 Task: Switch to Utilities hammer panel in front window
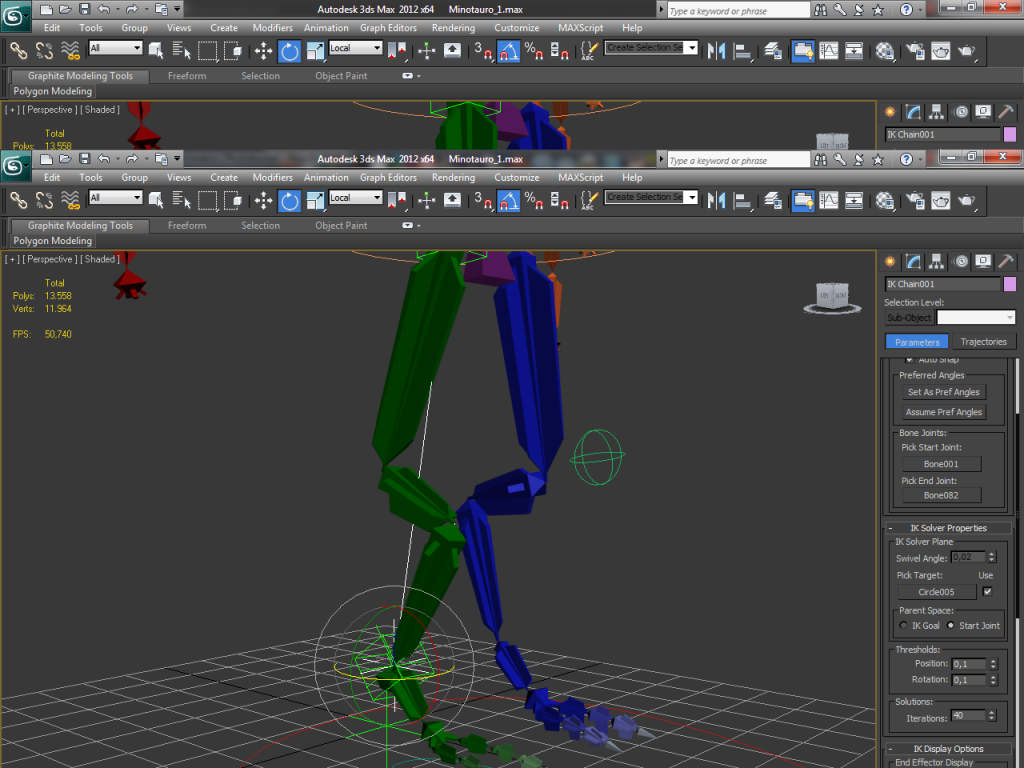(x=1006, y=262)
